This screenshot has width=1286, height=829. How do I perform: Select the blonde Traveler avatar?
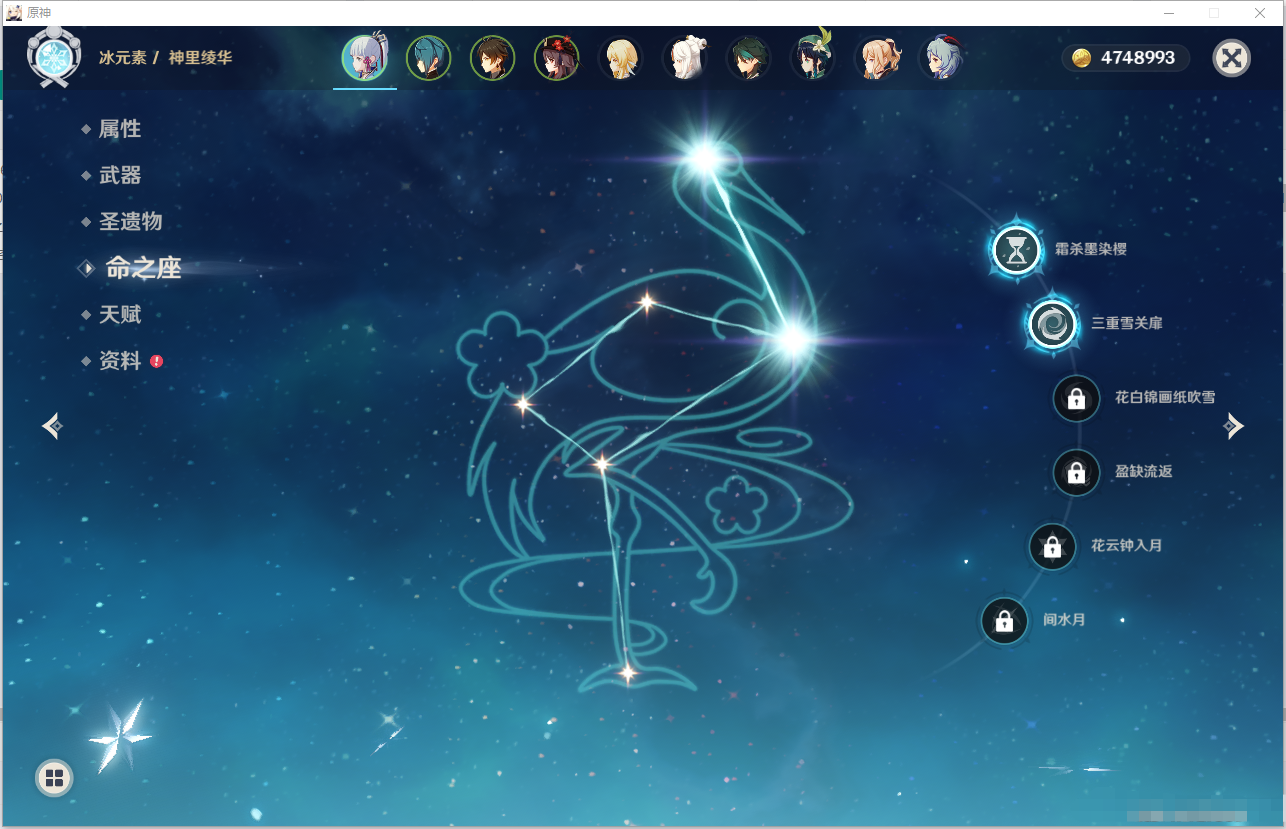[x=621, y=58]
